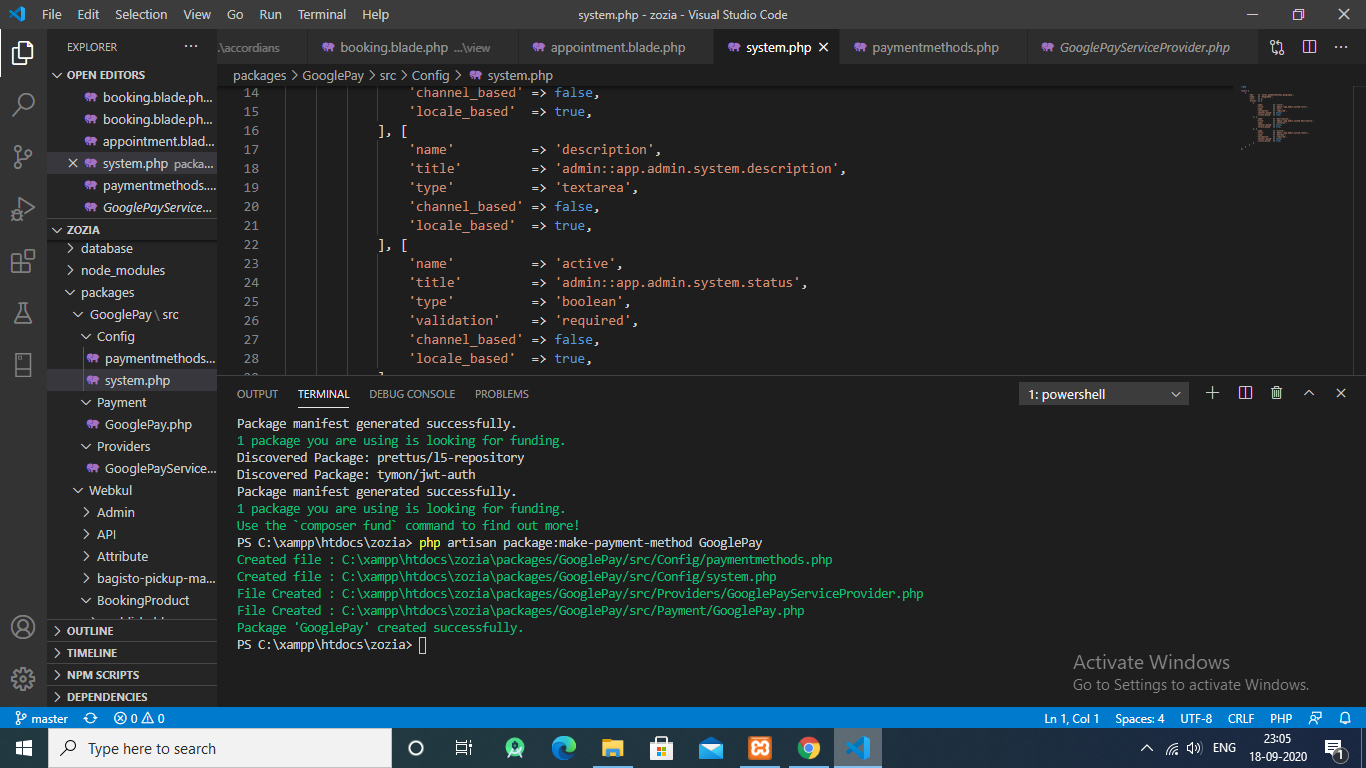Maximize the panel size with chevron up
The height and width of the screenshot is (768, 1366).
1309,393
